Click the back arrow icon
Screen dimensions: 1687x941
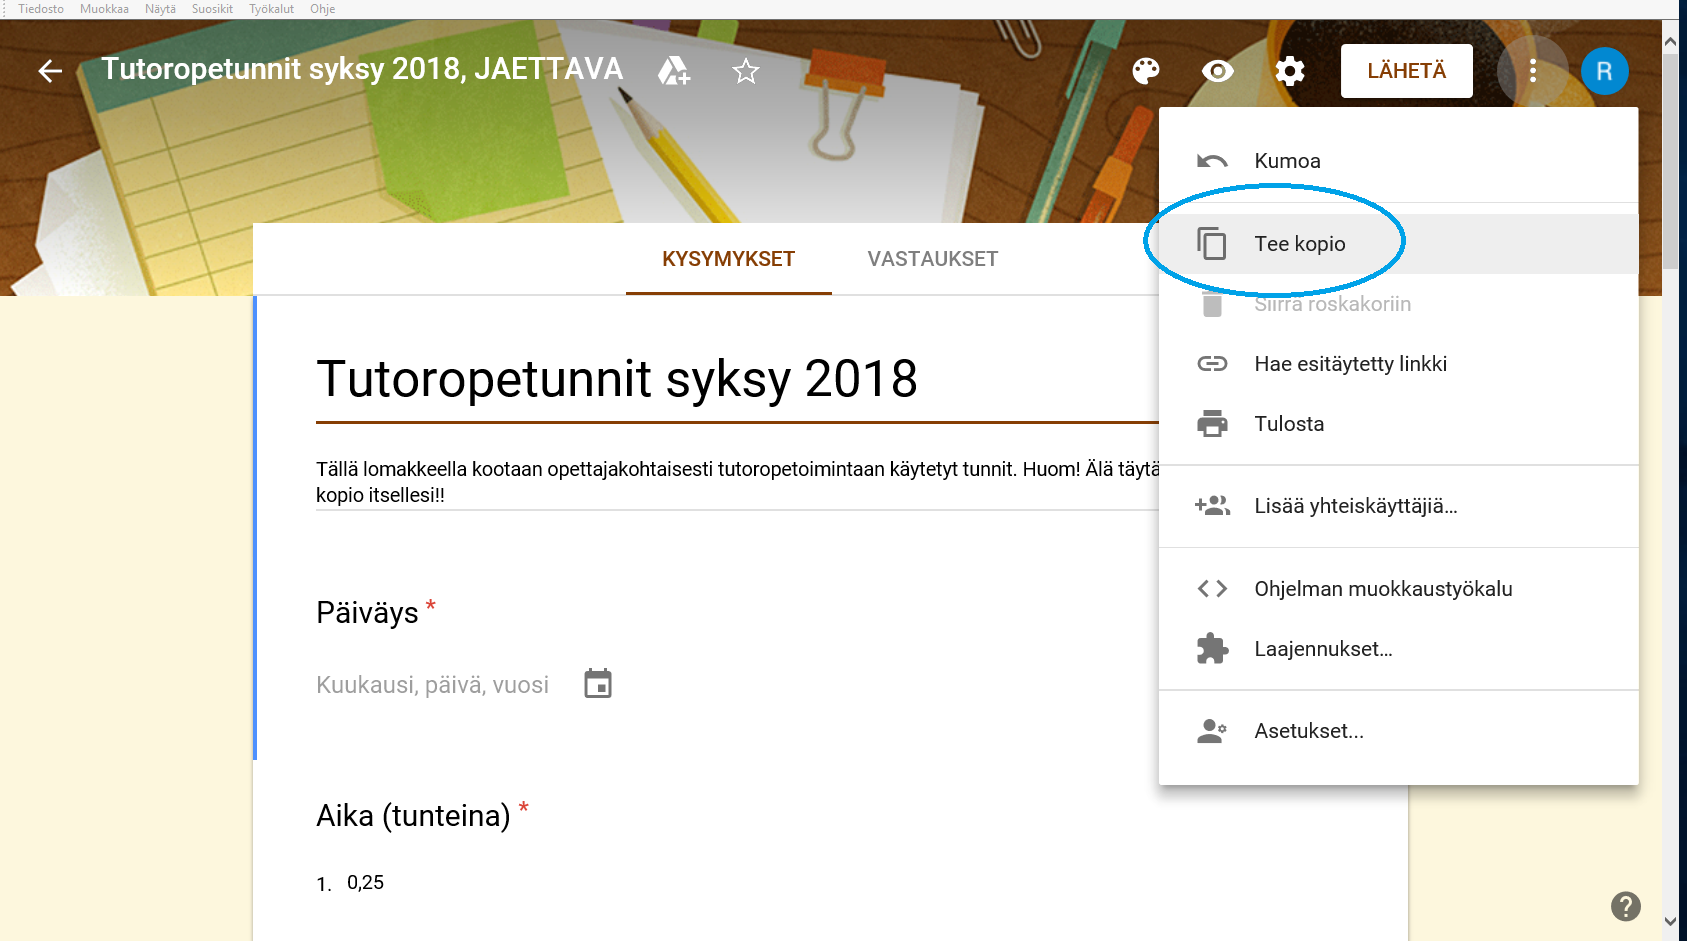(50, 71)
